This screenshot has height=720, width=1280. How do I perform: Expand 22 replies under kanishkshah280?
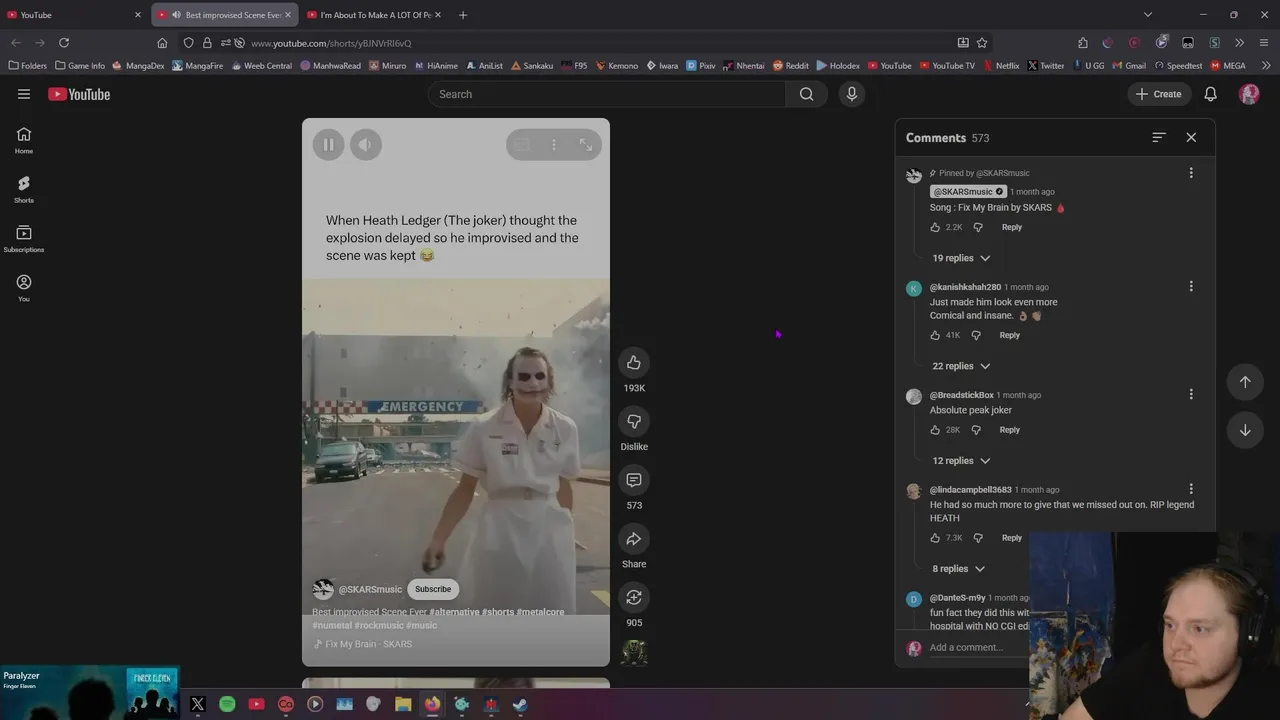961,366
